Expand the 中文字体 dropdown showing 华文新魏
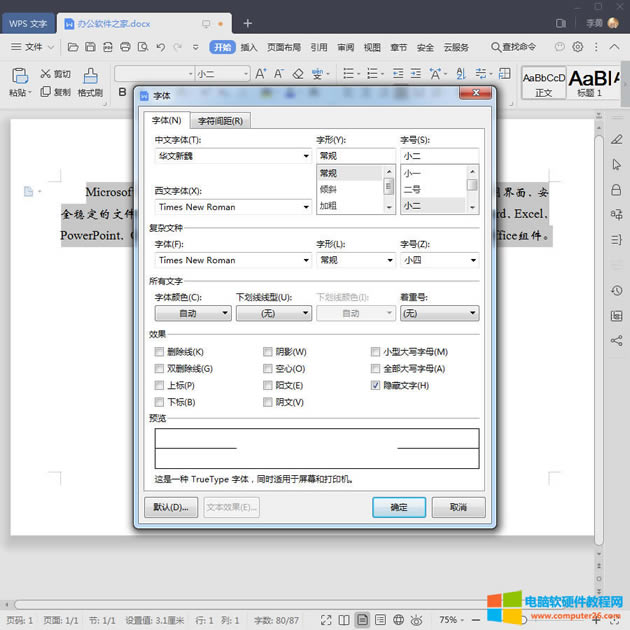Image resolution: width=630 pixels, height=630 pixels. 306,156
